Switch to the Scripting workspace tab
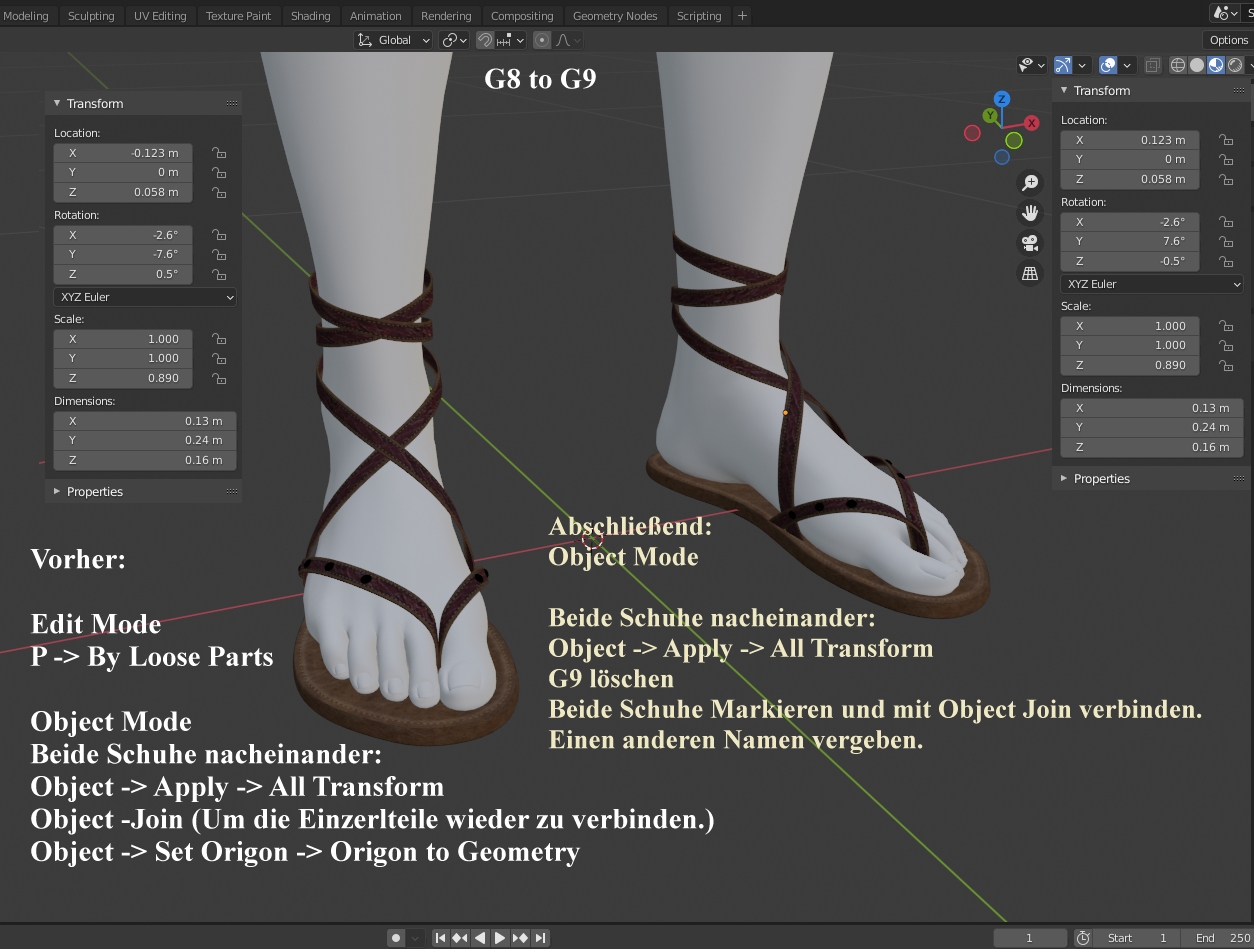 pos(699,16)
